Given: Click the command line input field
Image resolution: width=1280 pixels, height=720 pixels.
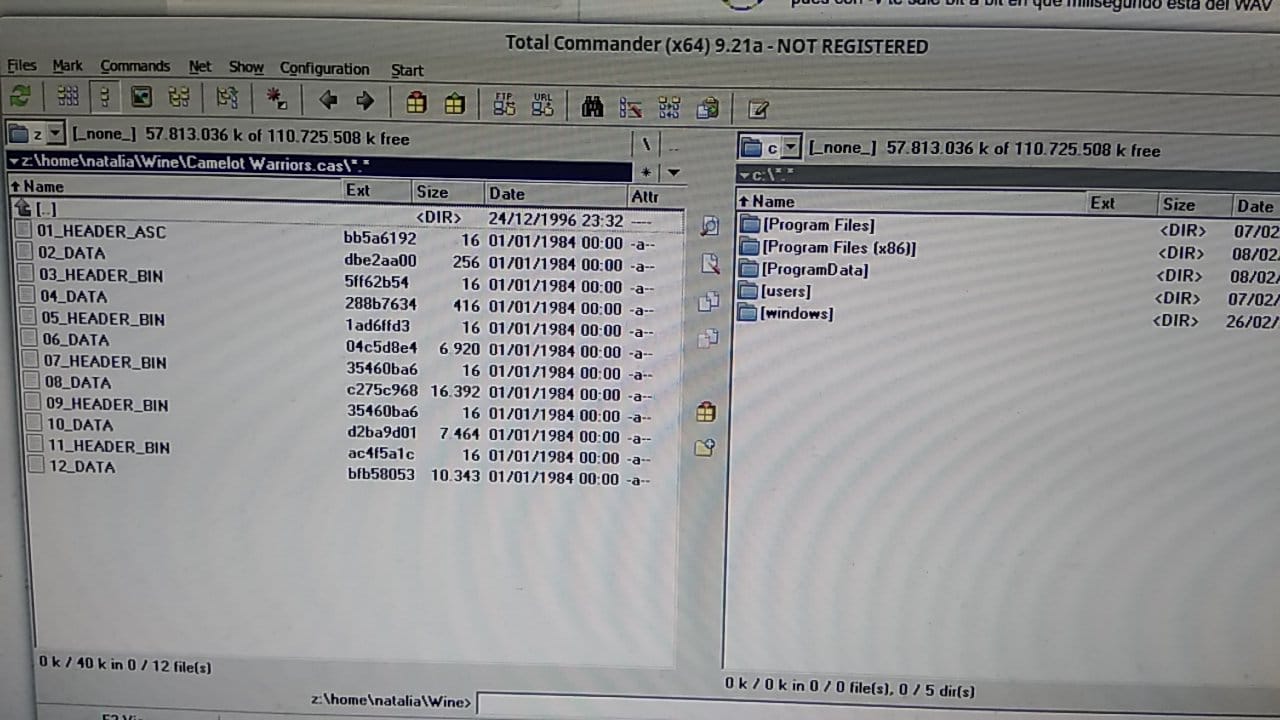Looking at the screenshot, I should click(x=878, y=704).
